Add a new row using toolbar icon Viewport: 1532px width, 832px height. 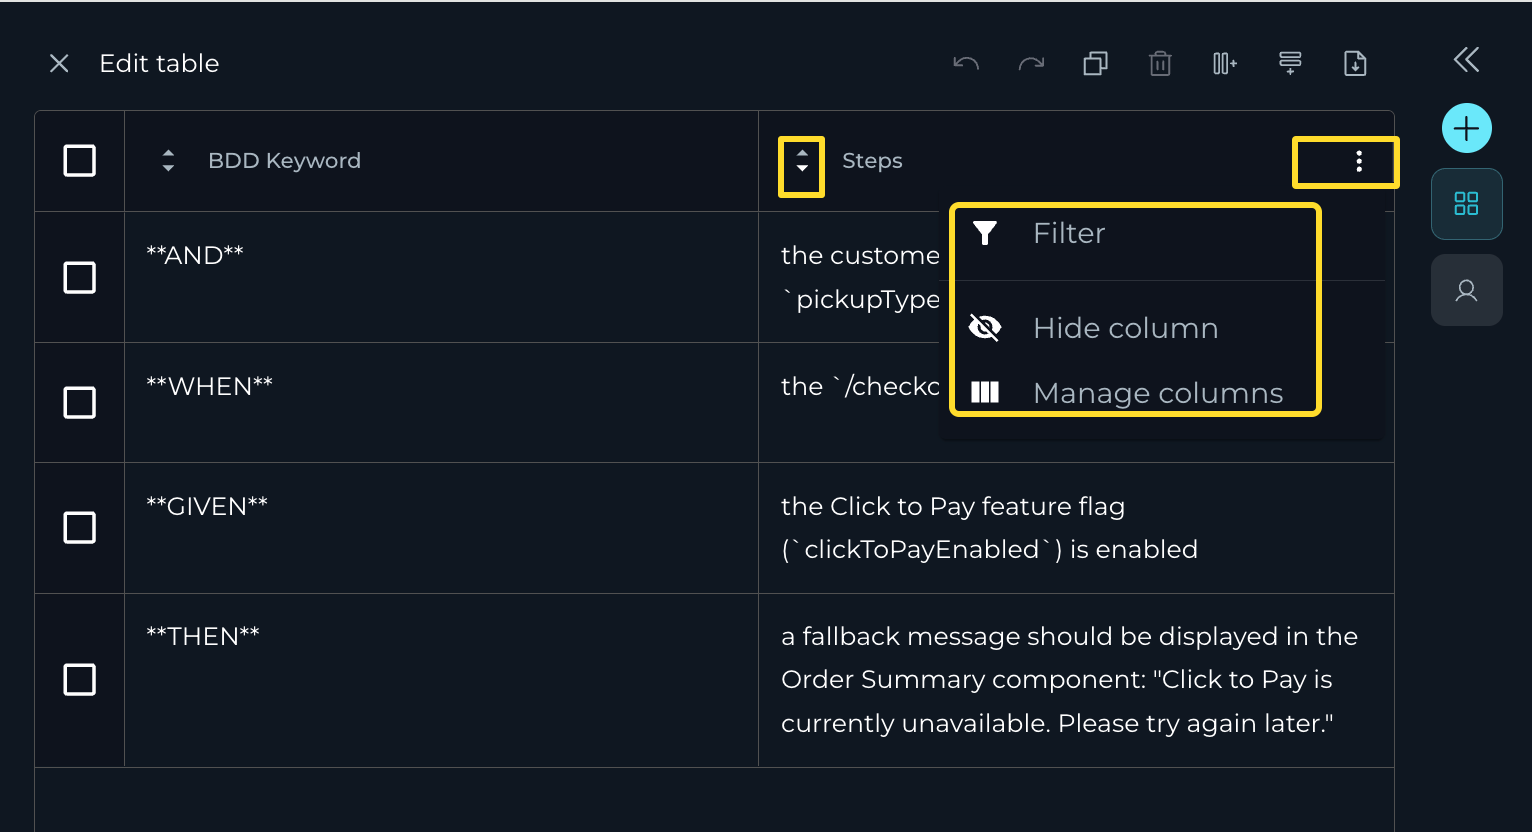[x=1290, y=64]
